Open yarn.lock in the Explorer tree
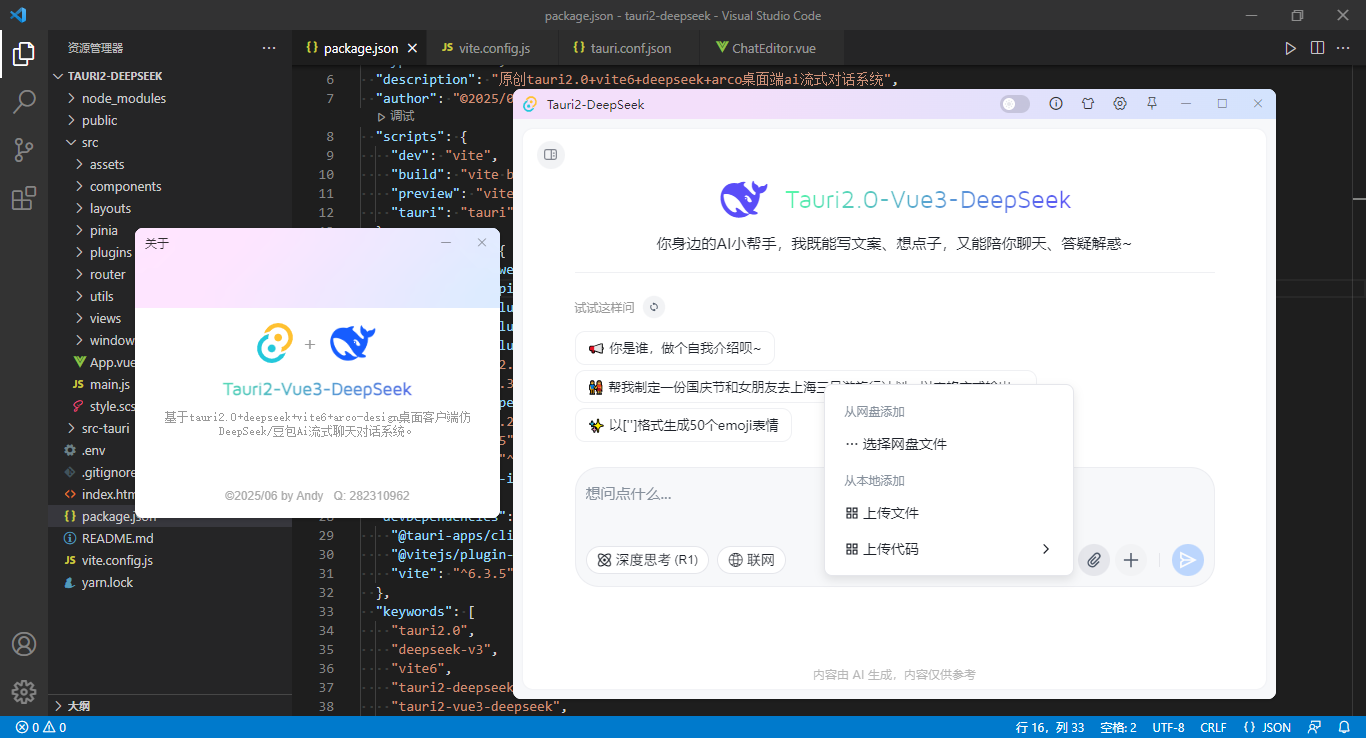The image size is (1366, 738). 170,582
